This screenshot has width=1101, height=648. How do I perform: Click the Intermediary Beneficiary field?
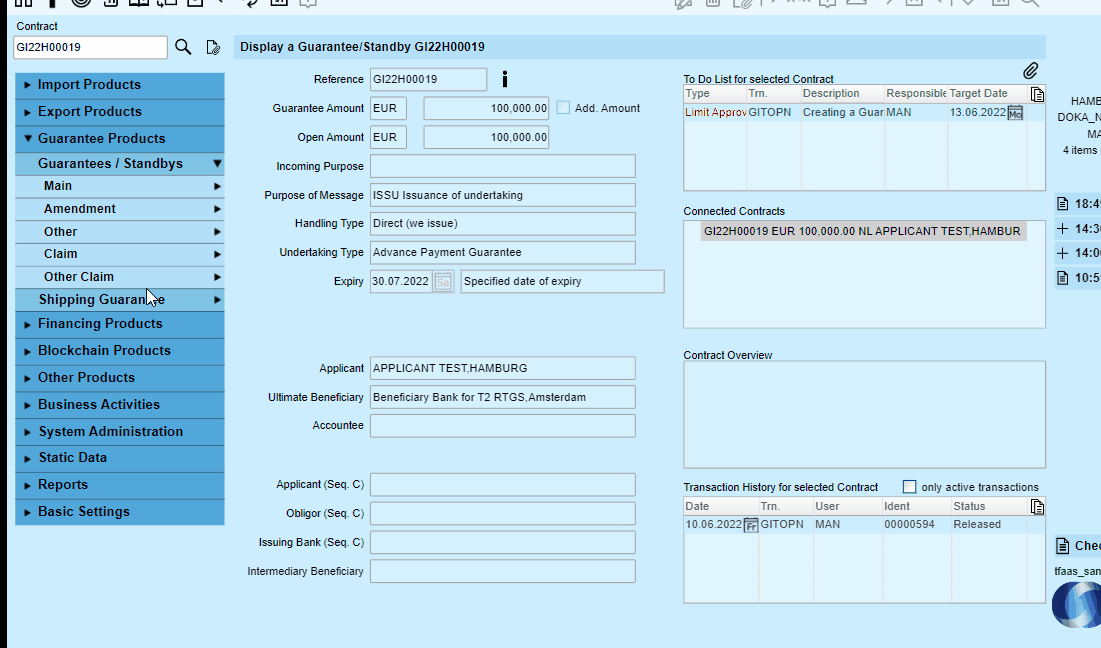[503, 571]
